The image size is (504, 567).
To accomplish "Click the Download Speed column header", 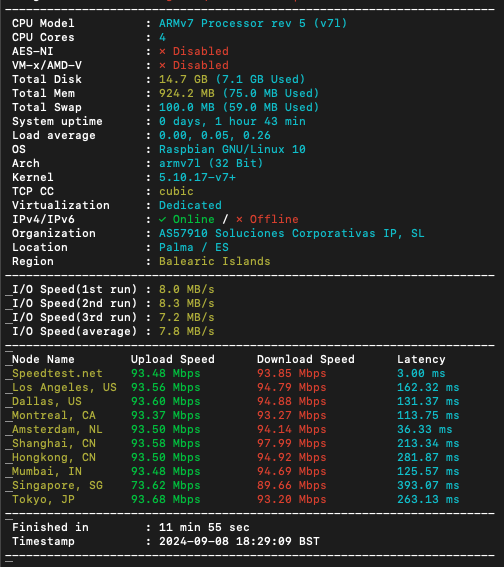I will pyautogui.click(x=306, y=359).
